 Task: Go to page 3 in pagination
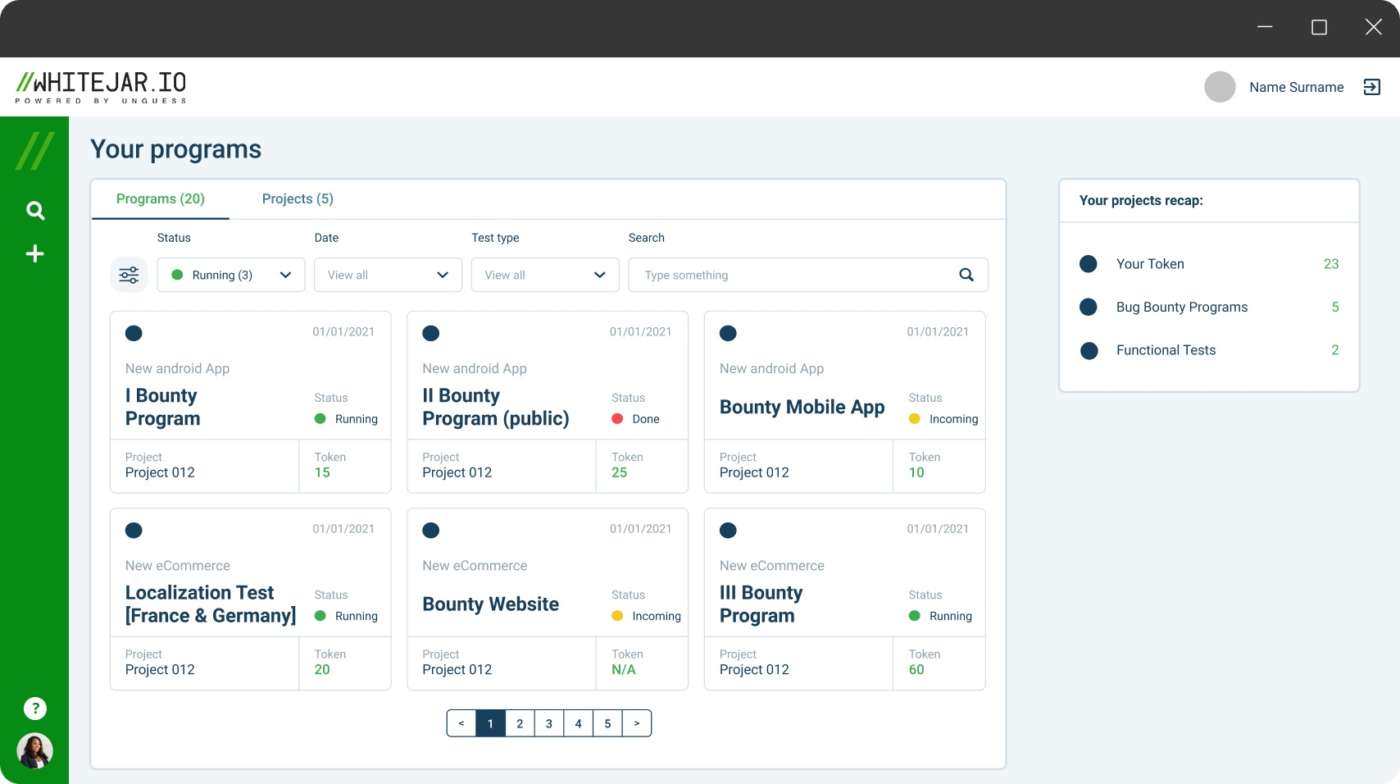click(549, 723)
